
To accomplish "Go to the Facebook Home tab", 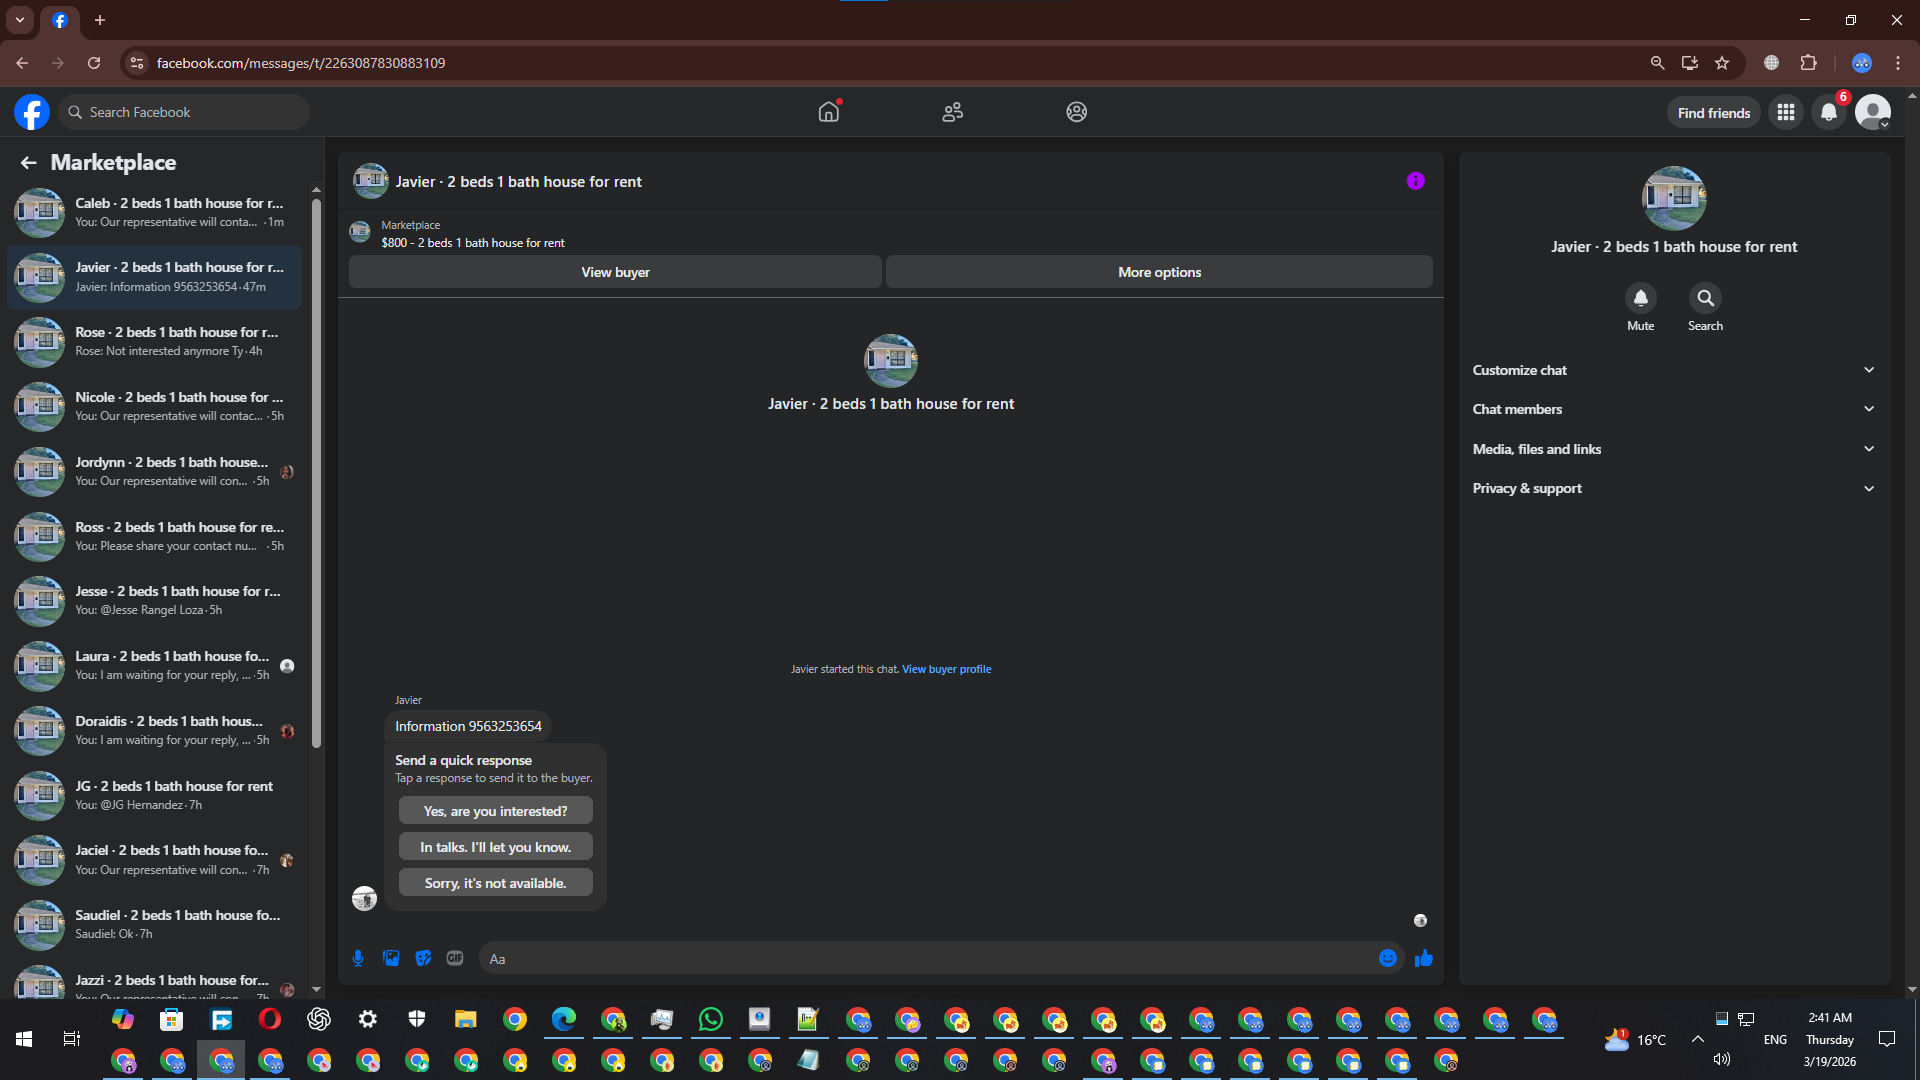I will click(x=828, y=112).
